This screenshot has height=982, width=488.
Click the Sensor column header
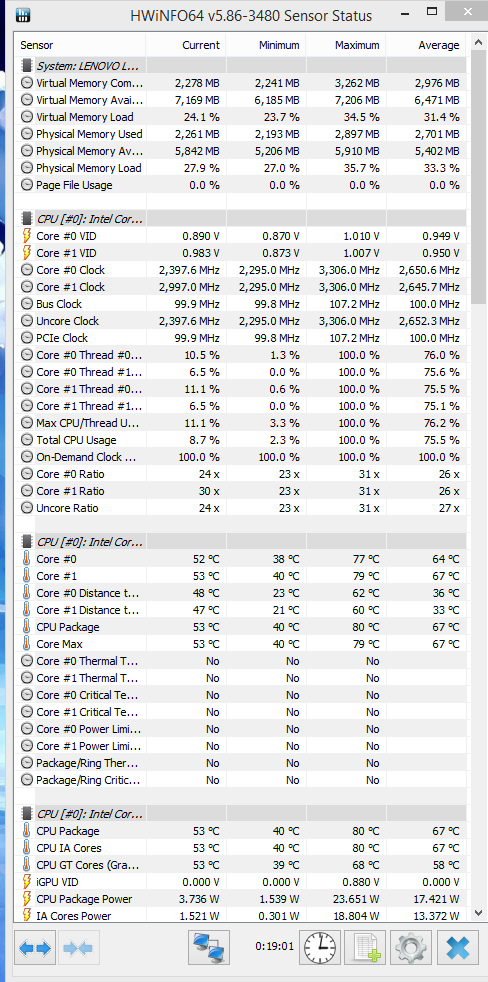click(80, 45)
